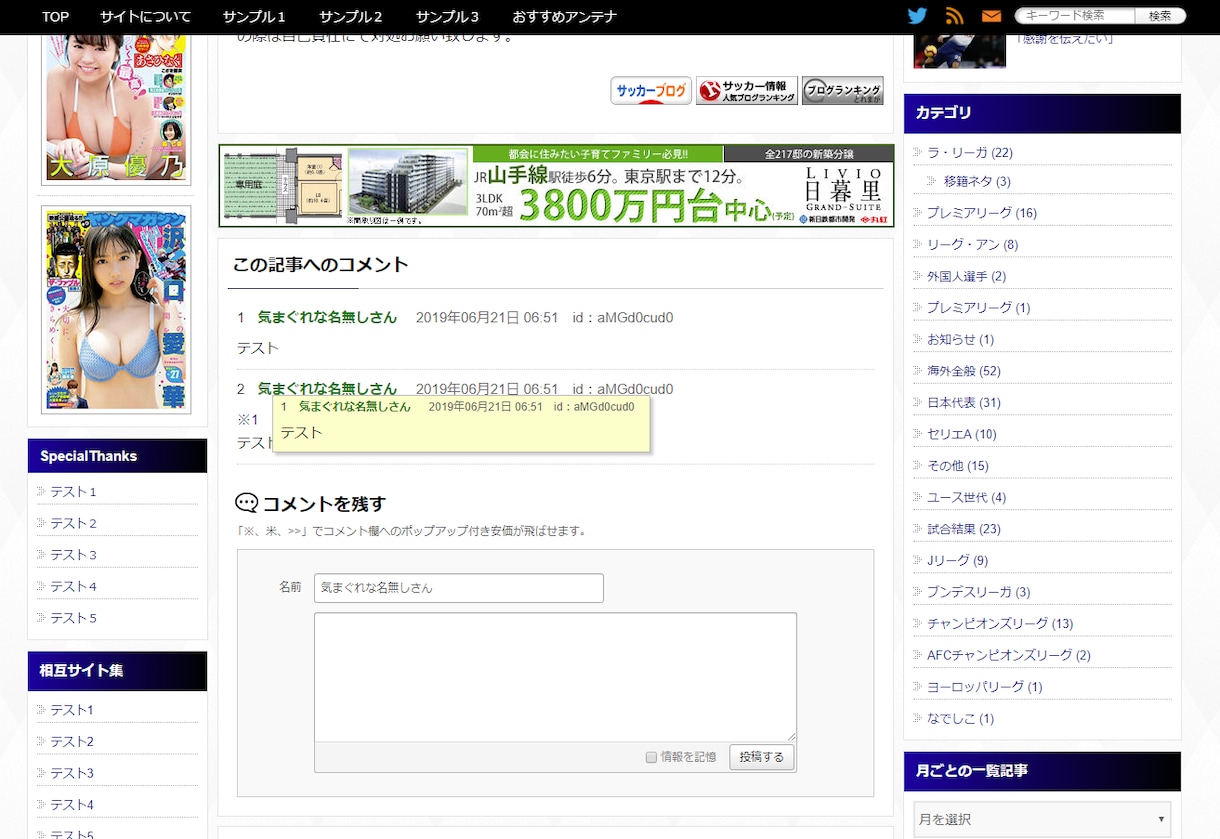Click comment 1 author 気まぐれな名無しさん

(x=327, y=318)
